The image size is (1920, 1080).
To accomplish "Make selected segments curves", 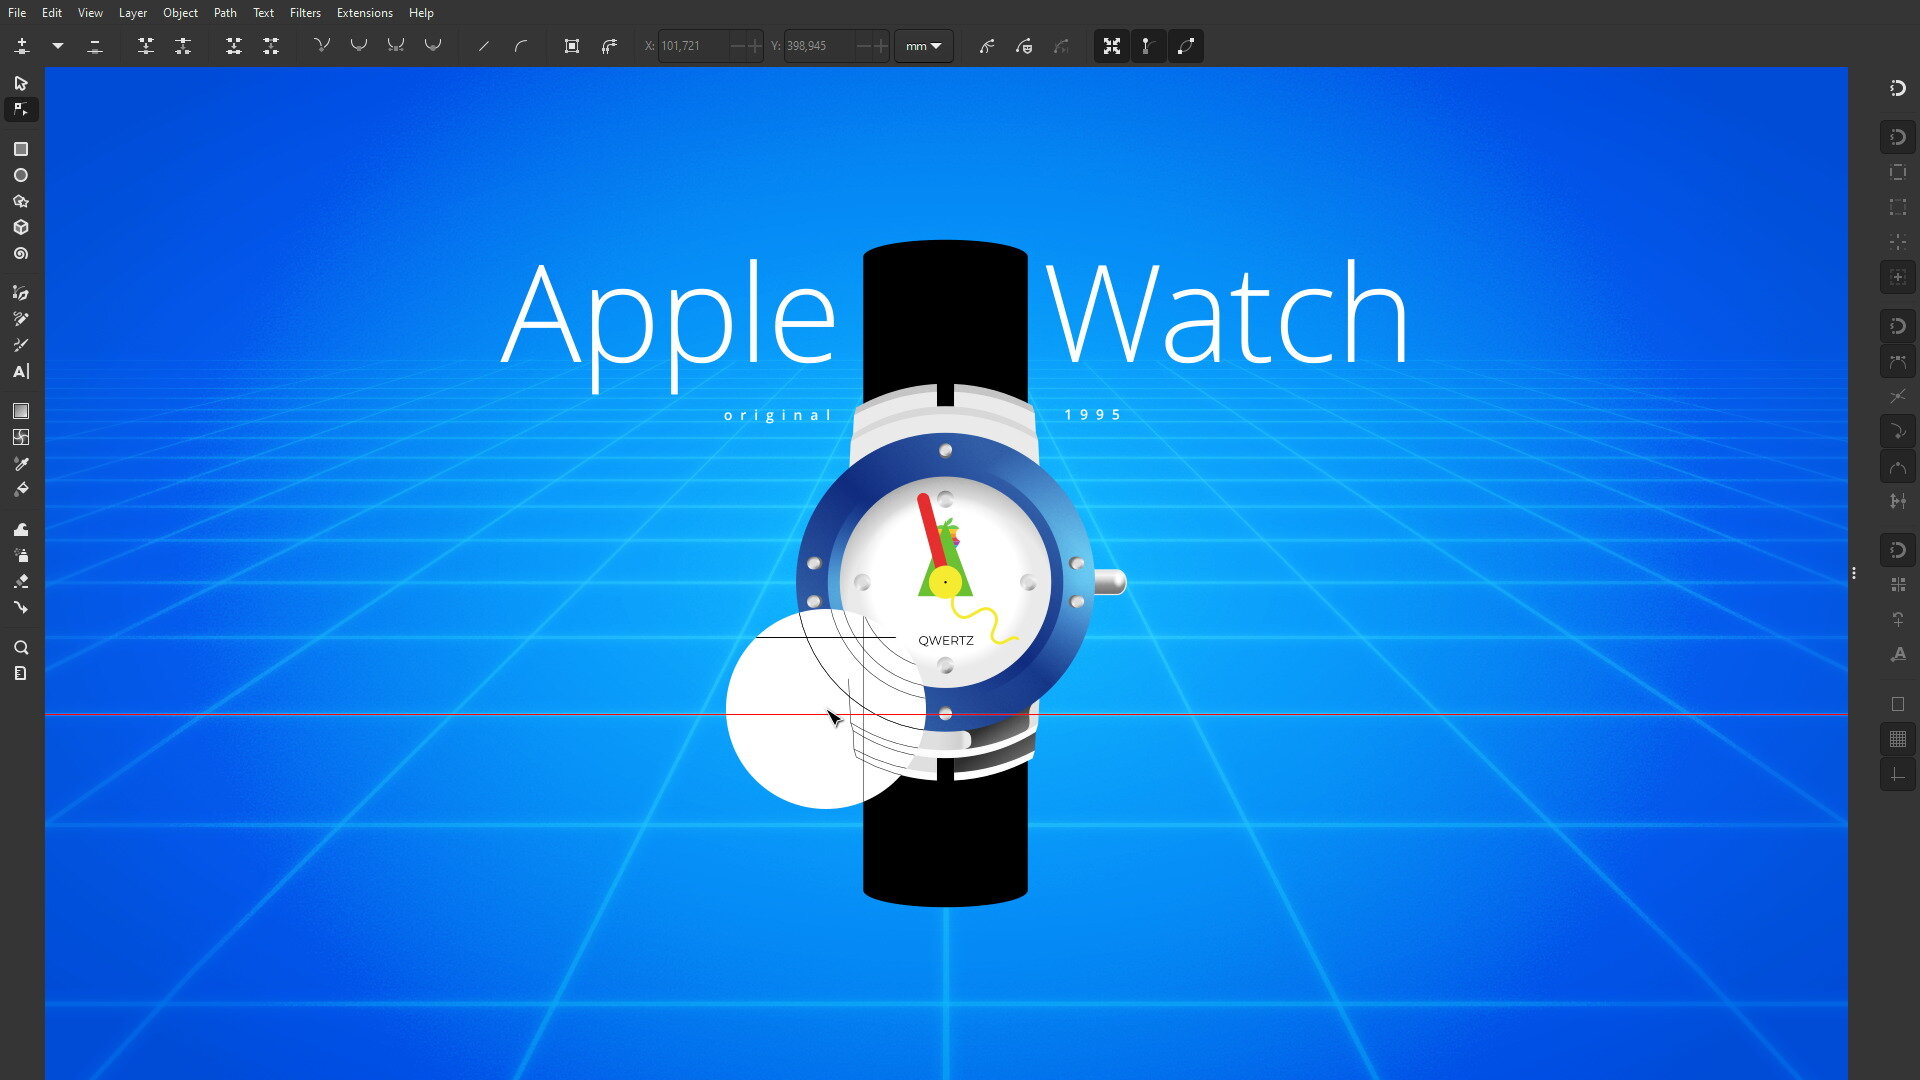I will click(521, 46).
